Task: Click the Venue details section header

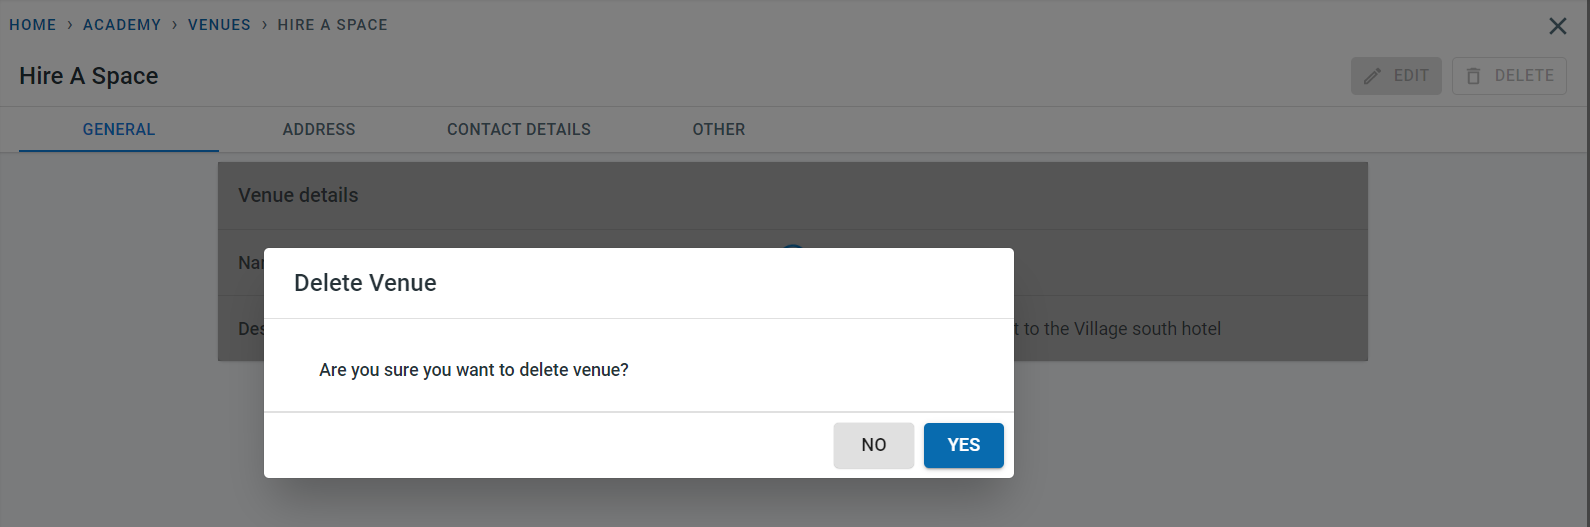Action: [298, 196]
